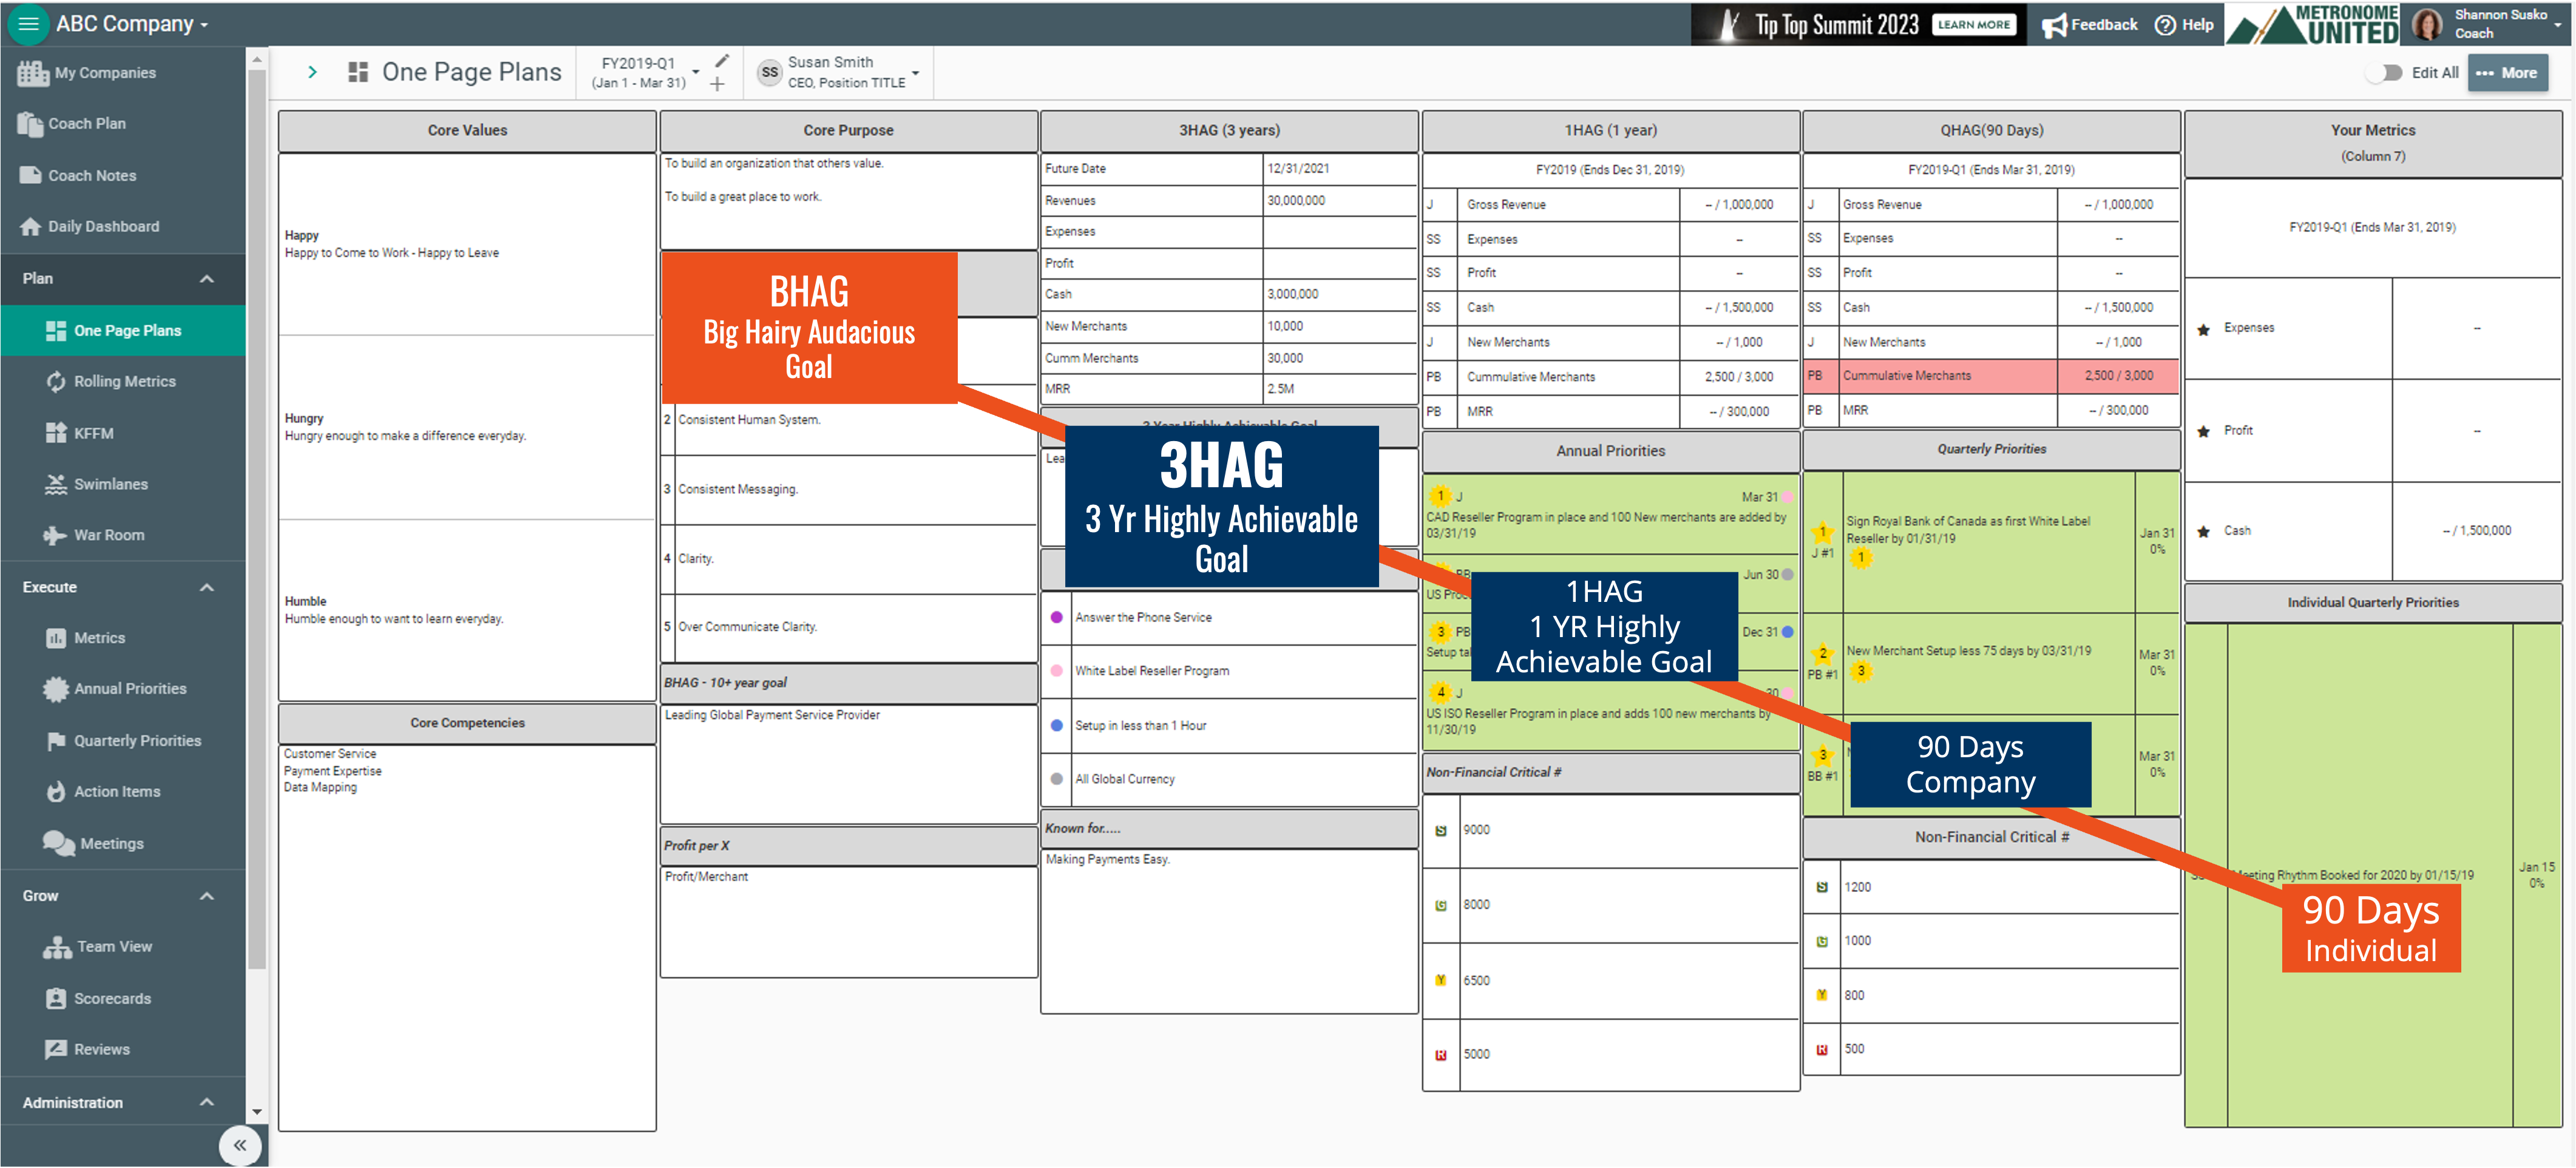Click the Leading Global Payment Service Provider text
2576x1168 pixels.
772,715
